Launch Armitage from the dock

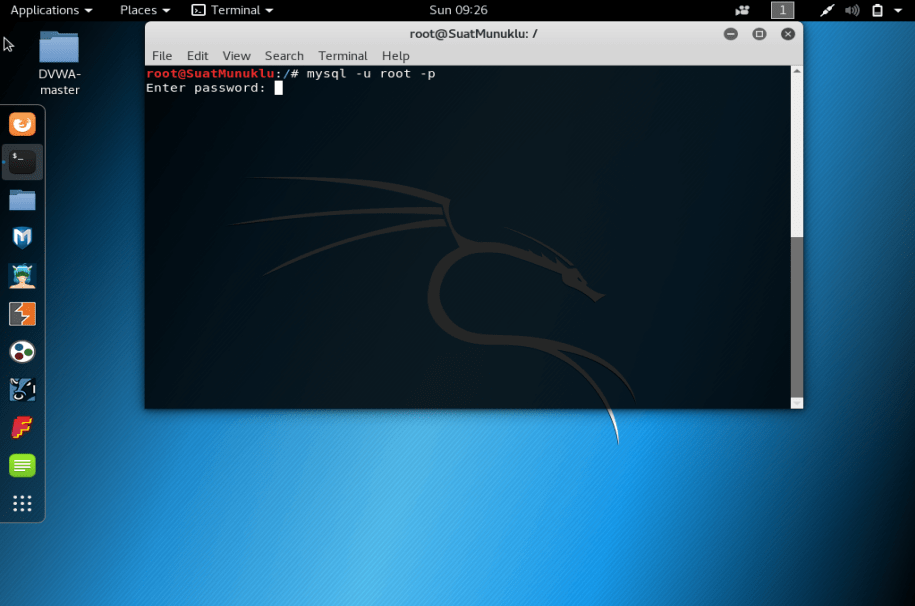22,276
